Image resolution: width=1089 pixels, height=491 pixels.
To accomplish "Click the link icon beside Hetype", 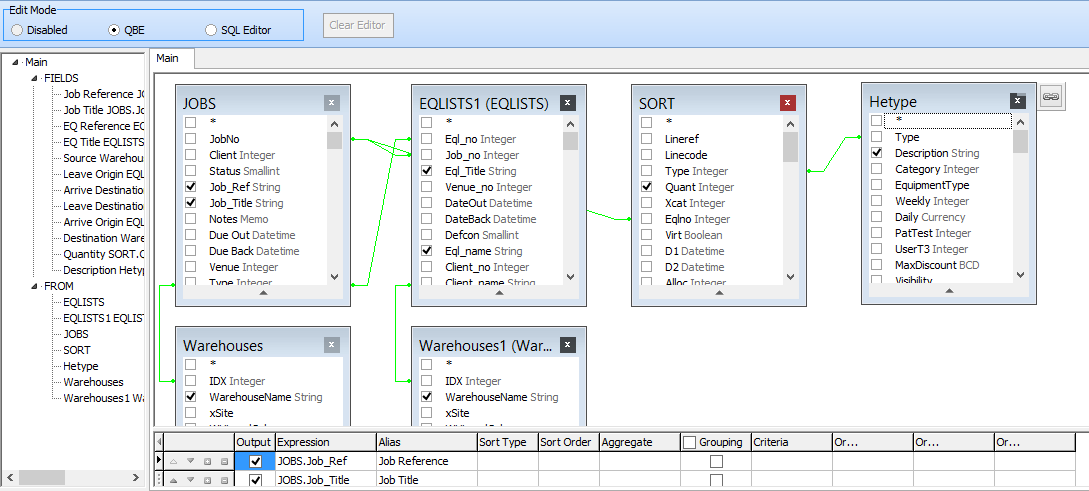I will click(1050, 96).
